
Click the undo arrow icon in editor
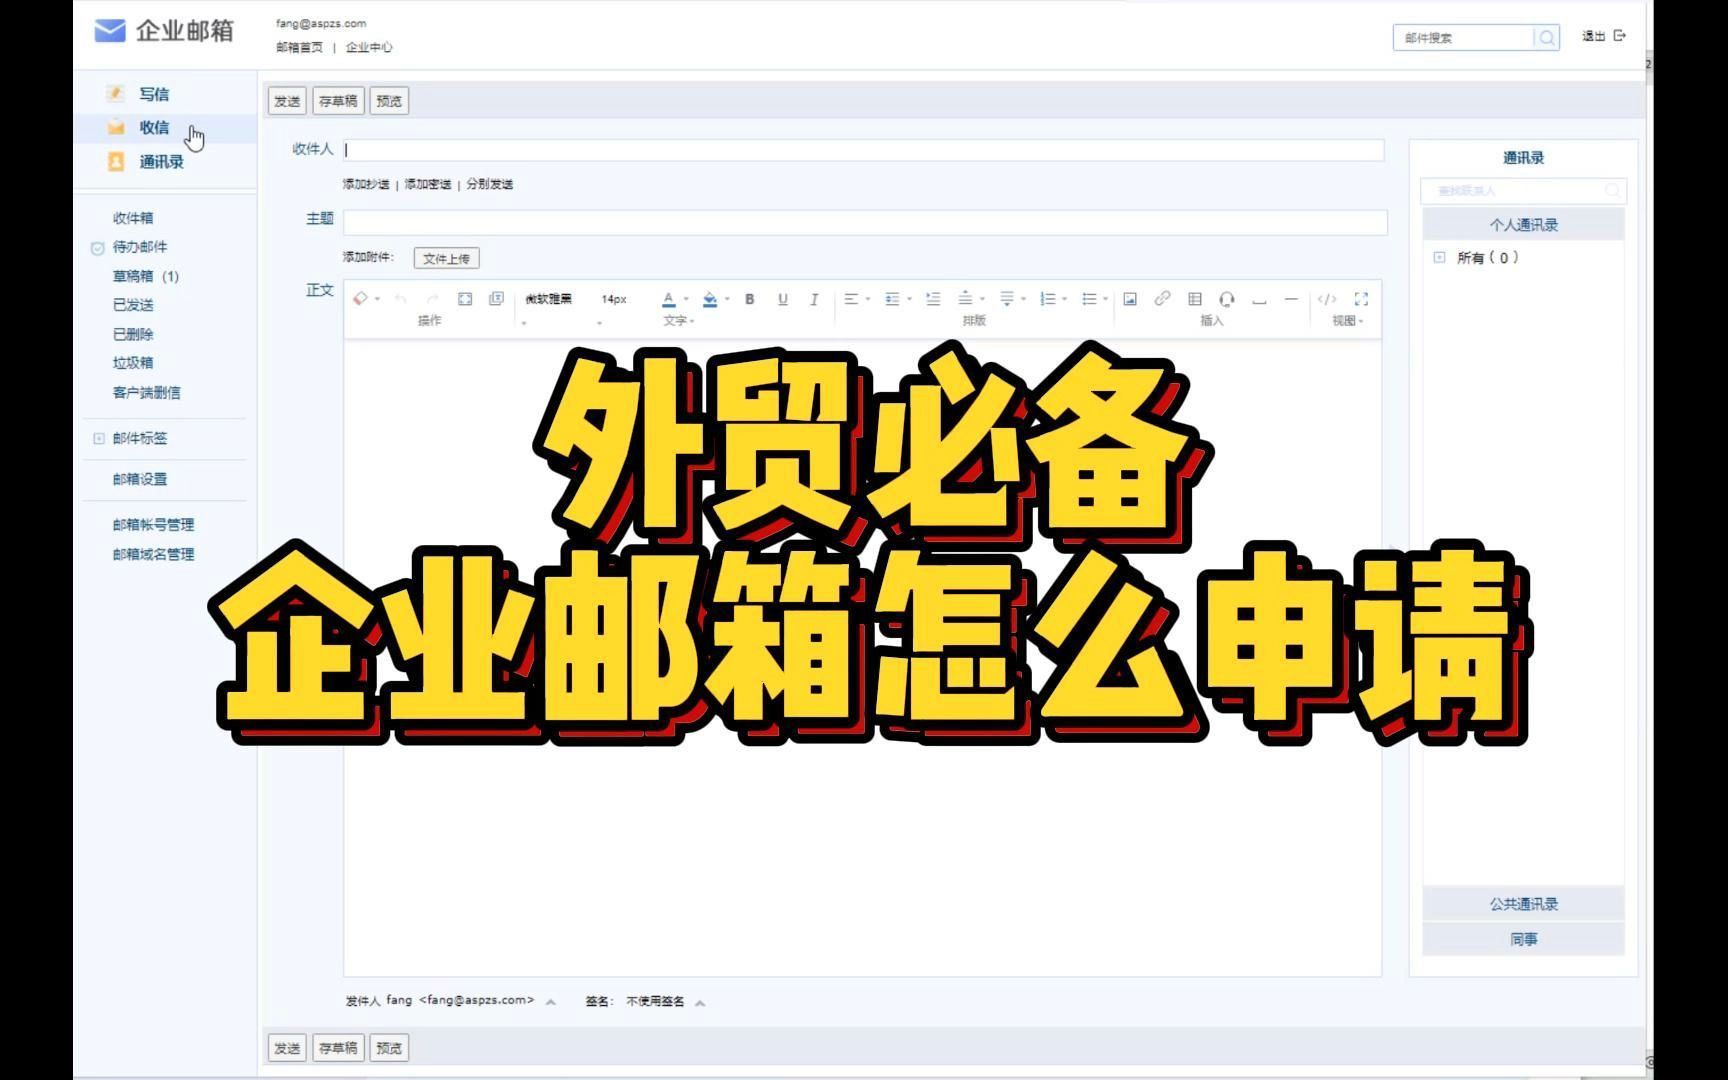(399, 298)
